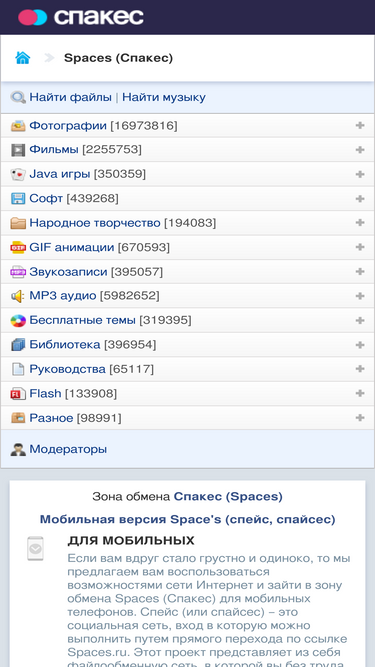The image size is (375, 667).
Task: Expand the Бесплатные темы plus sign
Action: coord(360,320)
